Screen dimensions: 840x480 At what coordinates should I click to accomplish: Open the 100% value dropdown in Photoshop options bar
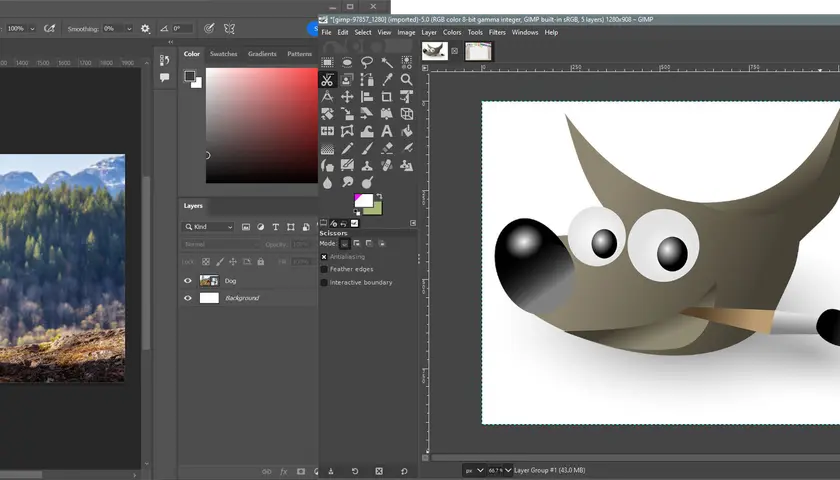[32, 28]
